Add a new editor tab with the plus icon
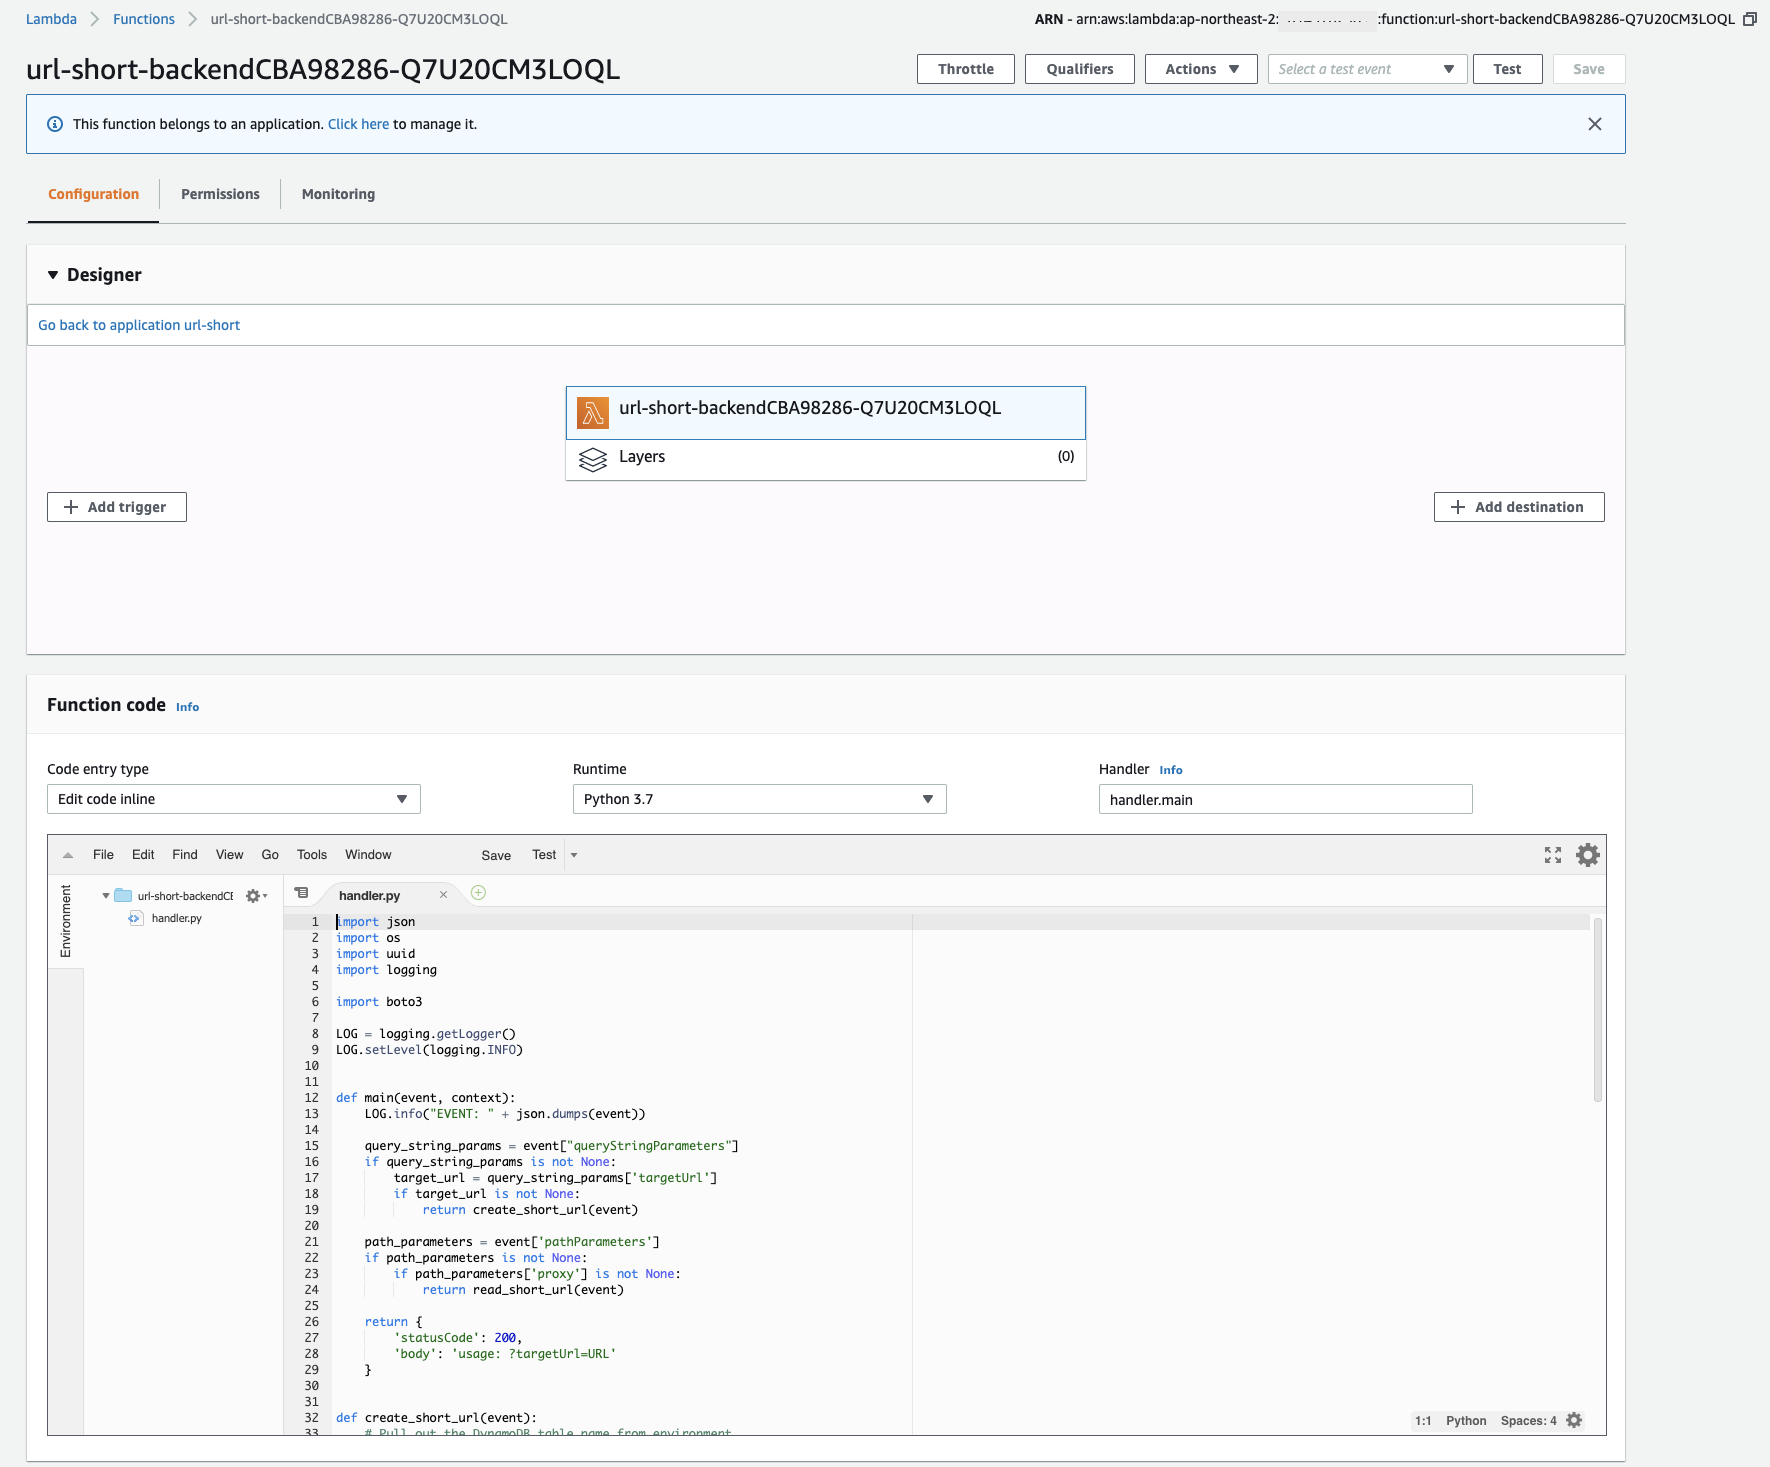The width and height of the screenshot is (1770, 1467). coord(478,893)
